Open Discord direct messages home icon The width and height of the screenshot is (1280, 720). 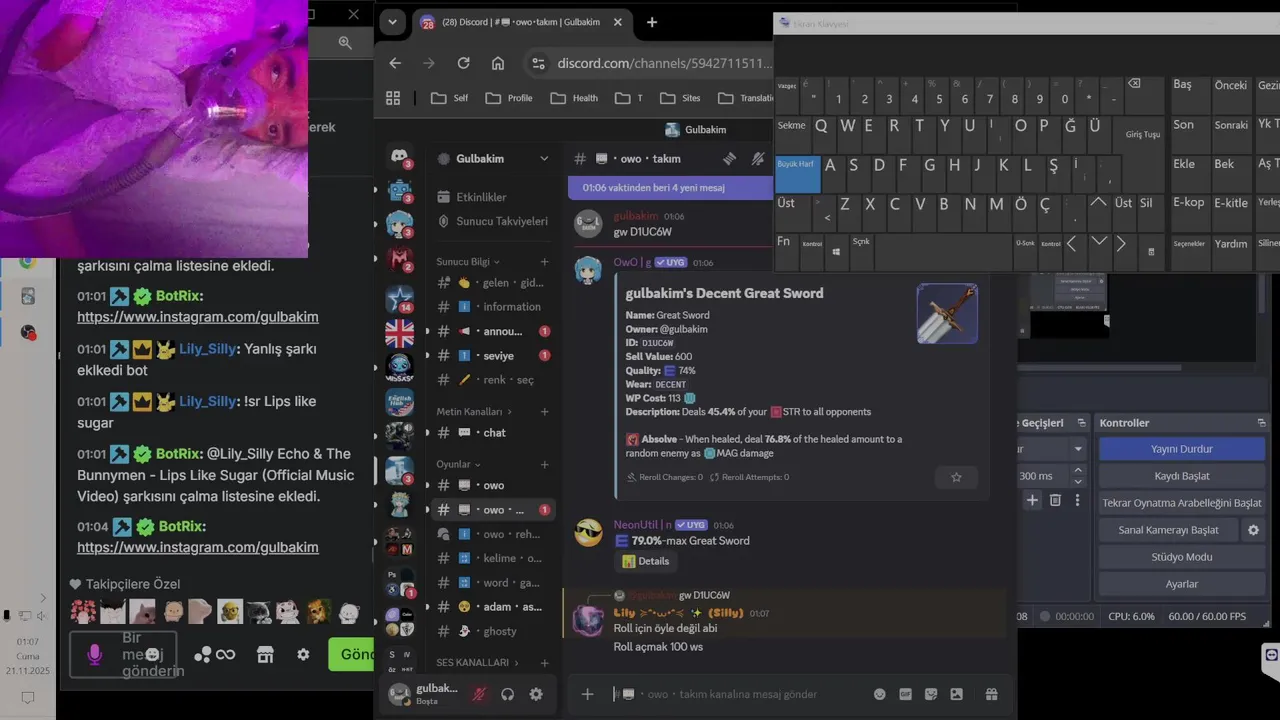coord(400,158)
